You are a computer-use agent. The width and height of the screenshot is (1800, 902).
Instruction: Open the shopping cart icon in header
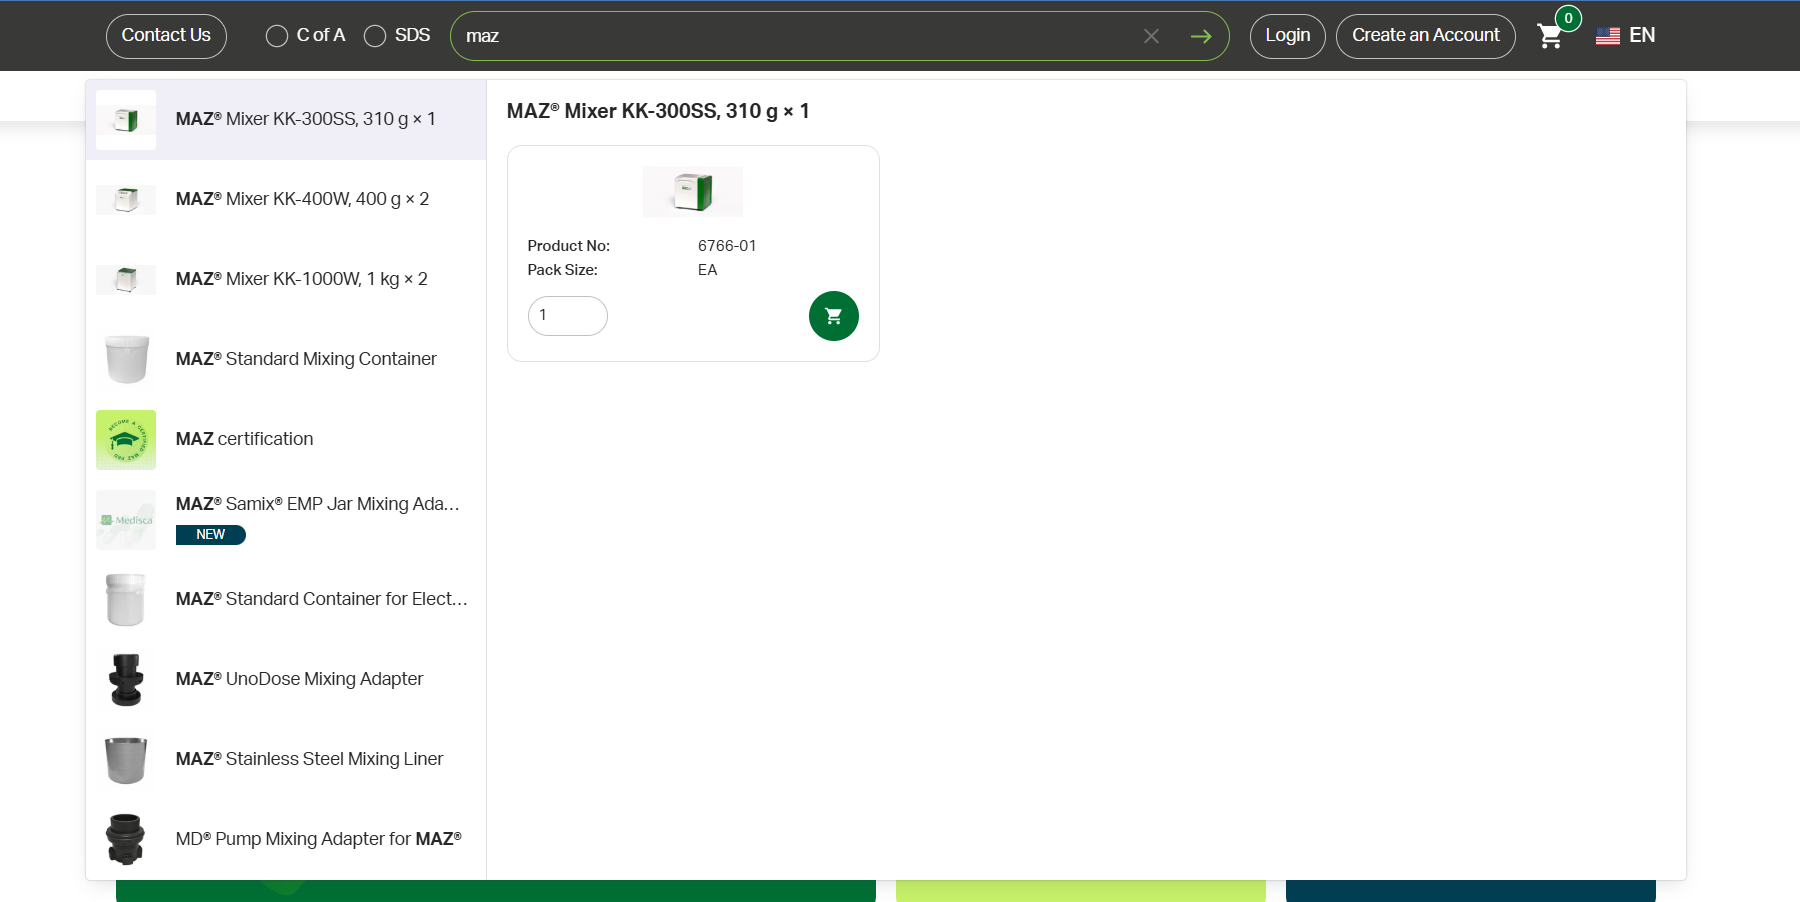(1550, 36)
